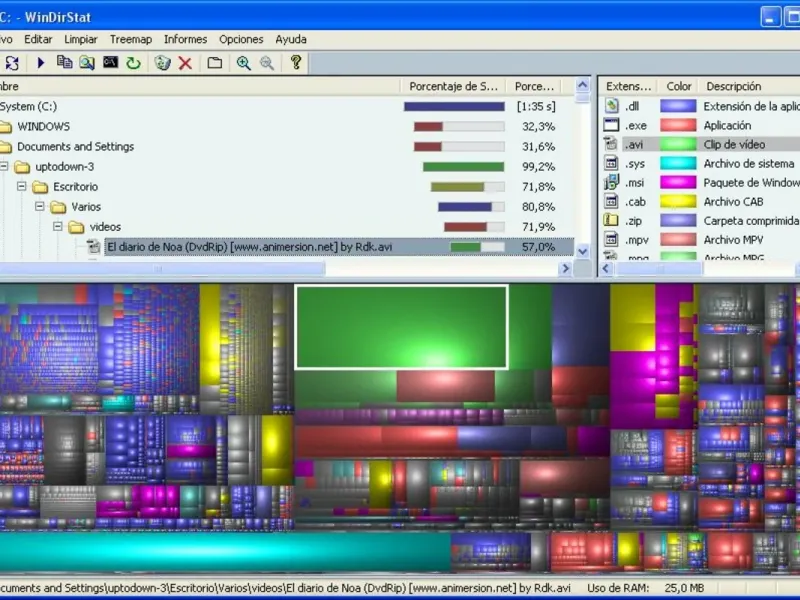Click the Properties folder toolbar icon
Screen dimensions: 800x600
[215, 63]
